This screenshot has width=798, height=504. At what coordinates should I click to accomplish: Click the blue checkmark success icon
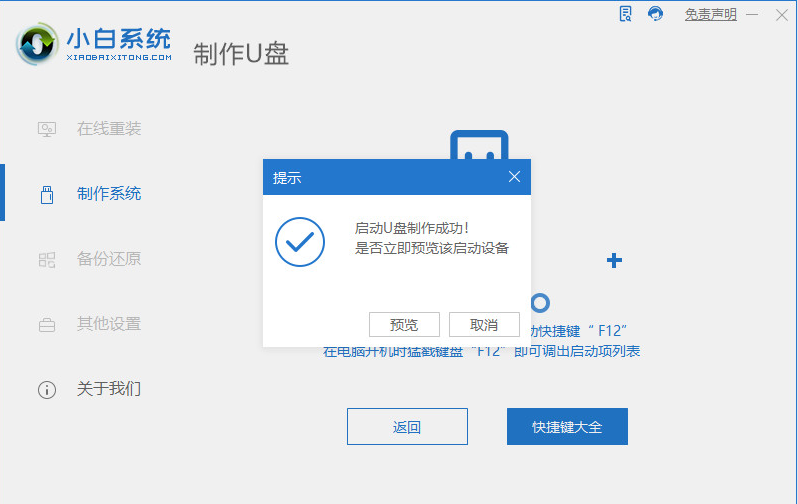(x=299, y=241)
